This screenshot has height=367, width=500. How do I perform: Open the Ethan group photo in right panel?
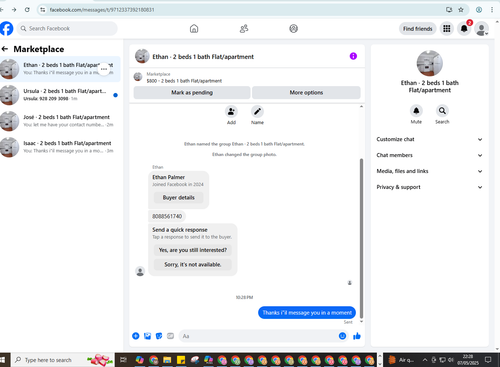pos(430,63)
